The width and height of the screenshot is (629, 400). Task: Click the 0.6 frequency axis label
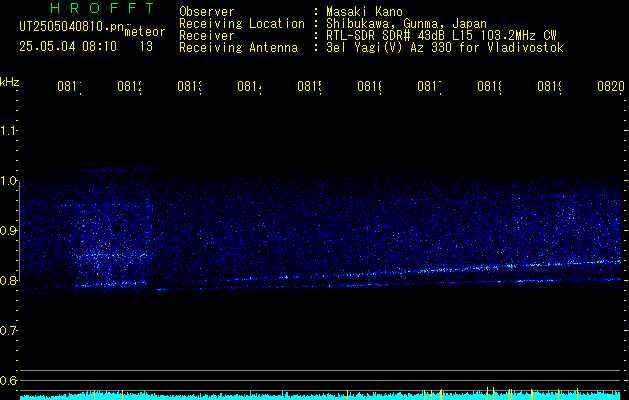(x=9, y=380)
